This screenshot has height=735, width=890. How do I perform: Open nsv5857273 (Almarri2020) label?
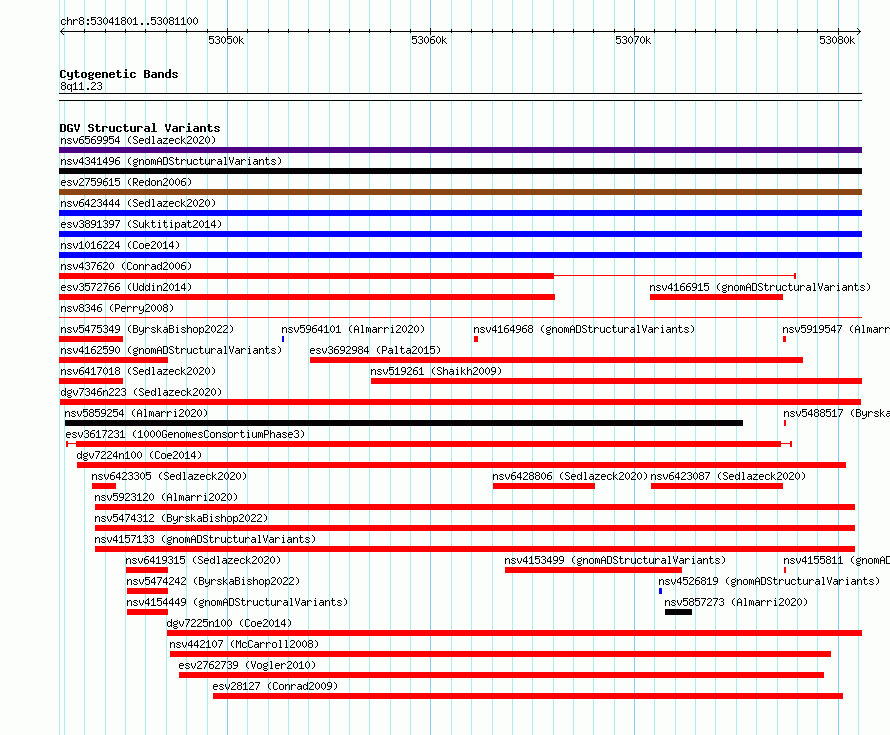[736, 602]
